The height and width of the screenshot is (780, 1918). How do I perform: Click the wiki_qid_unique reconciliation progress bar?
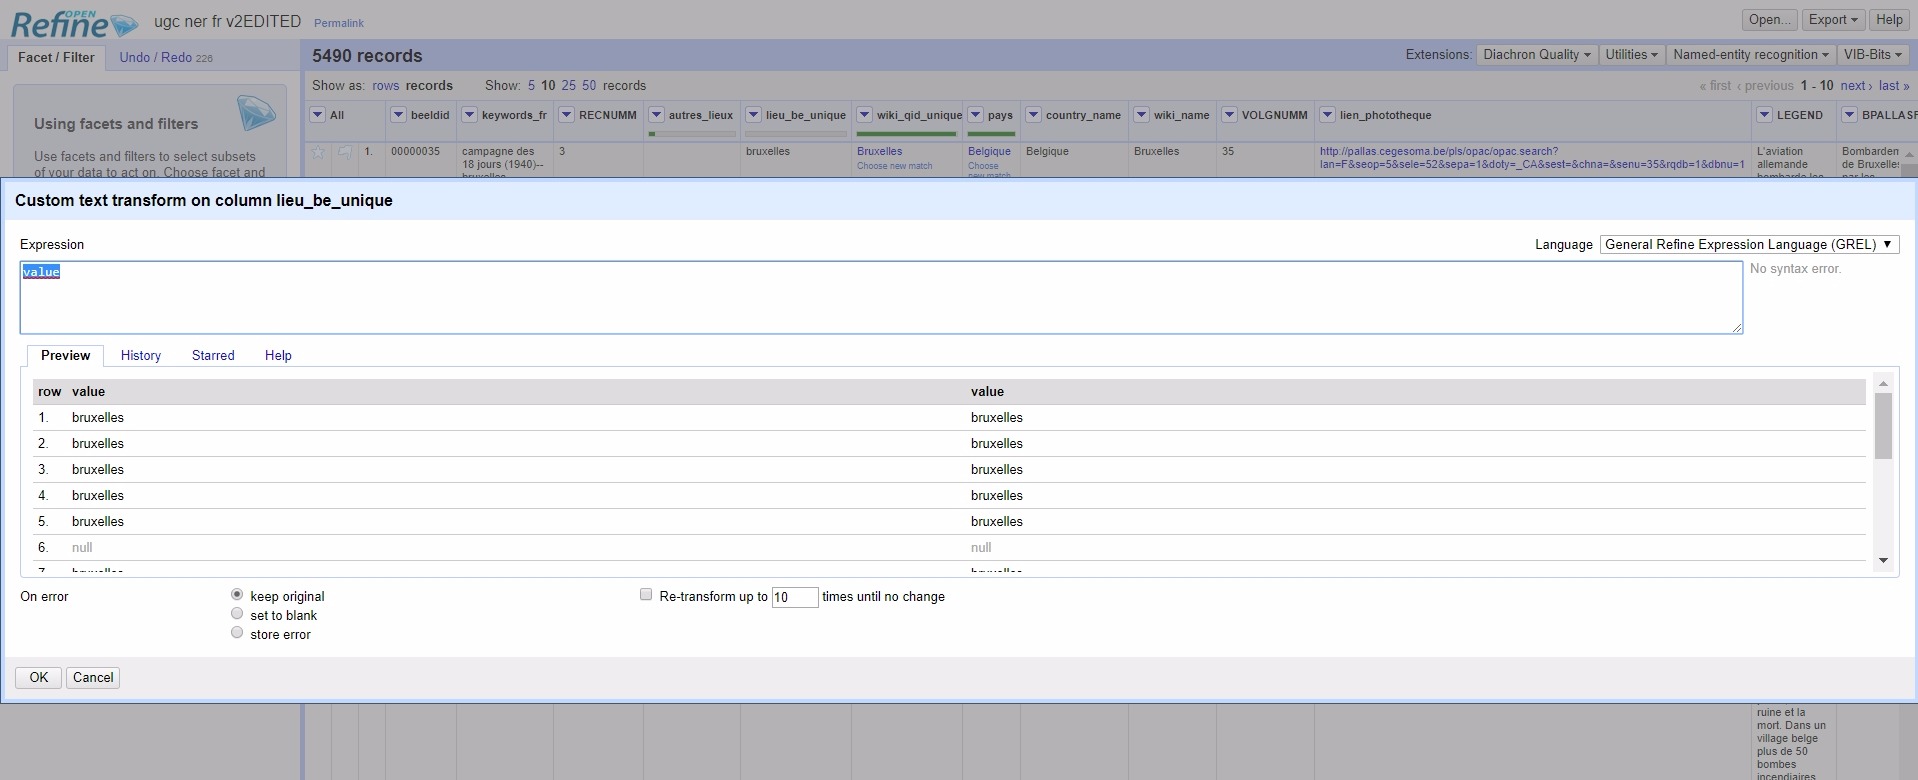(x=907, y=133)
